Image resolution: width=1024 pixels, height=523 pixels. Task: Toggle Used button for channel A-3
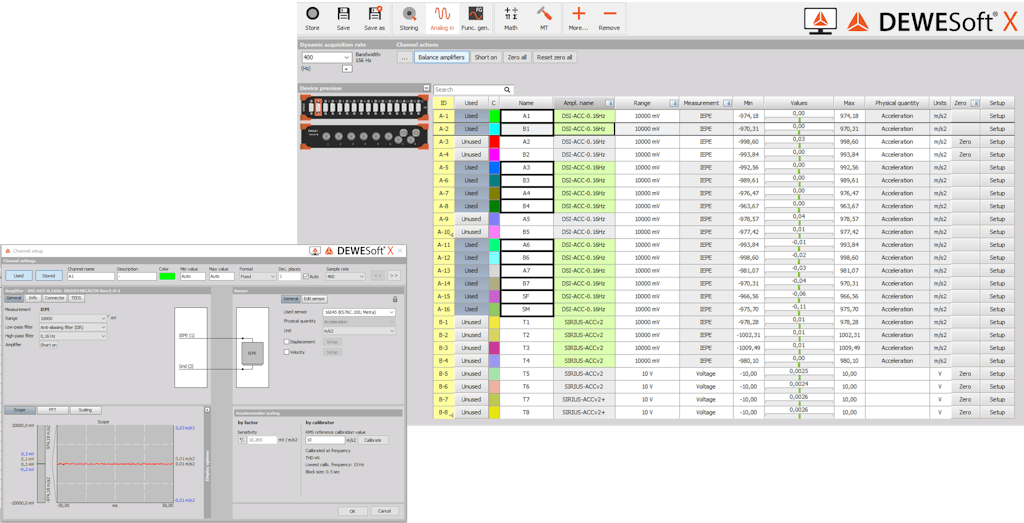[471, 142]
